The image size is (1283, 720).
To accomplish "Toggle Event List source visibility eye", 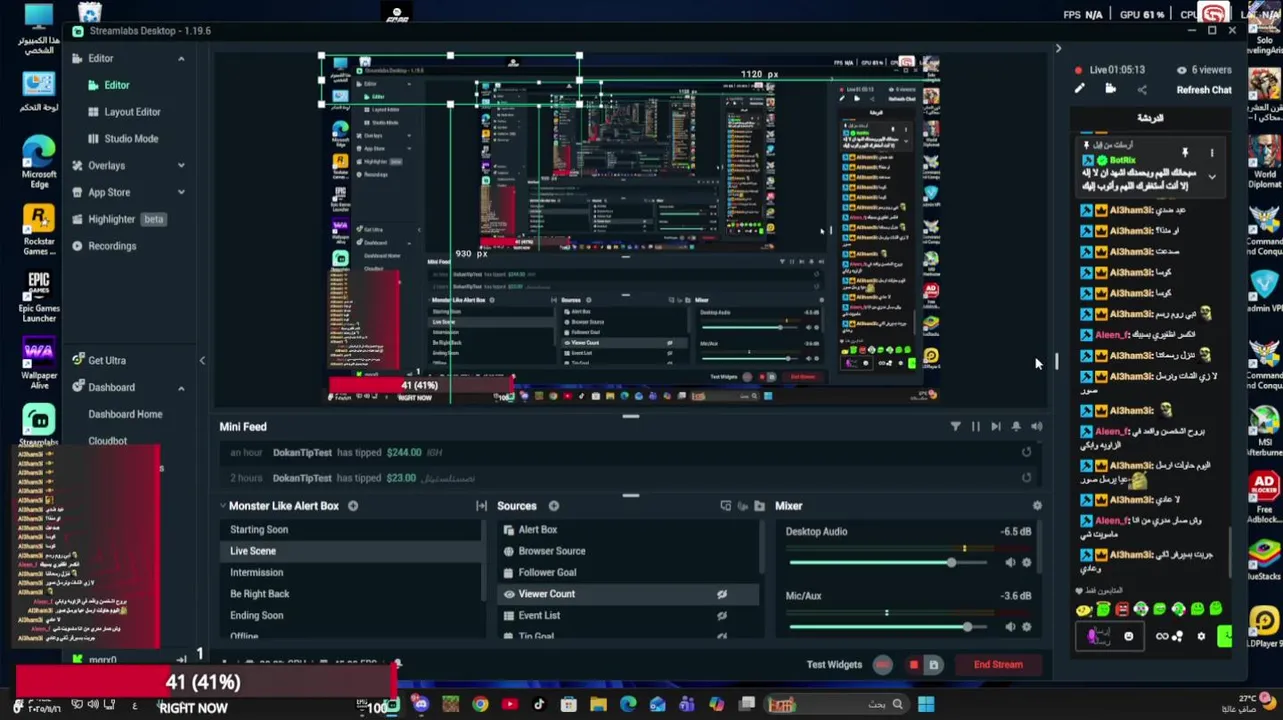I will coord(721,616).
